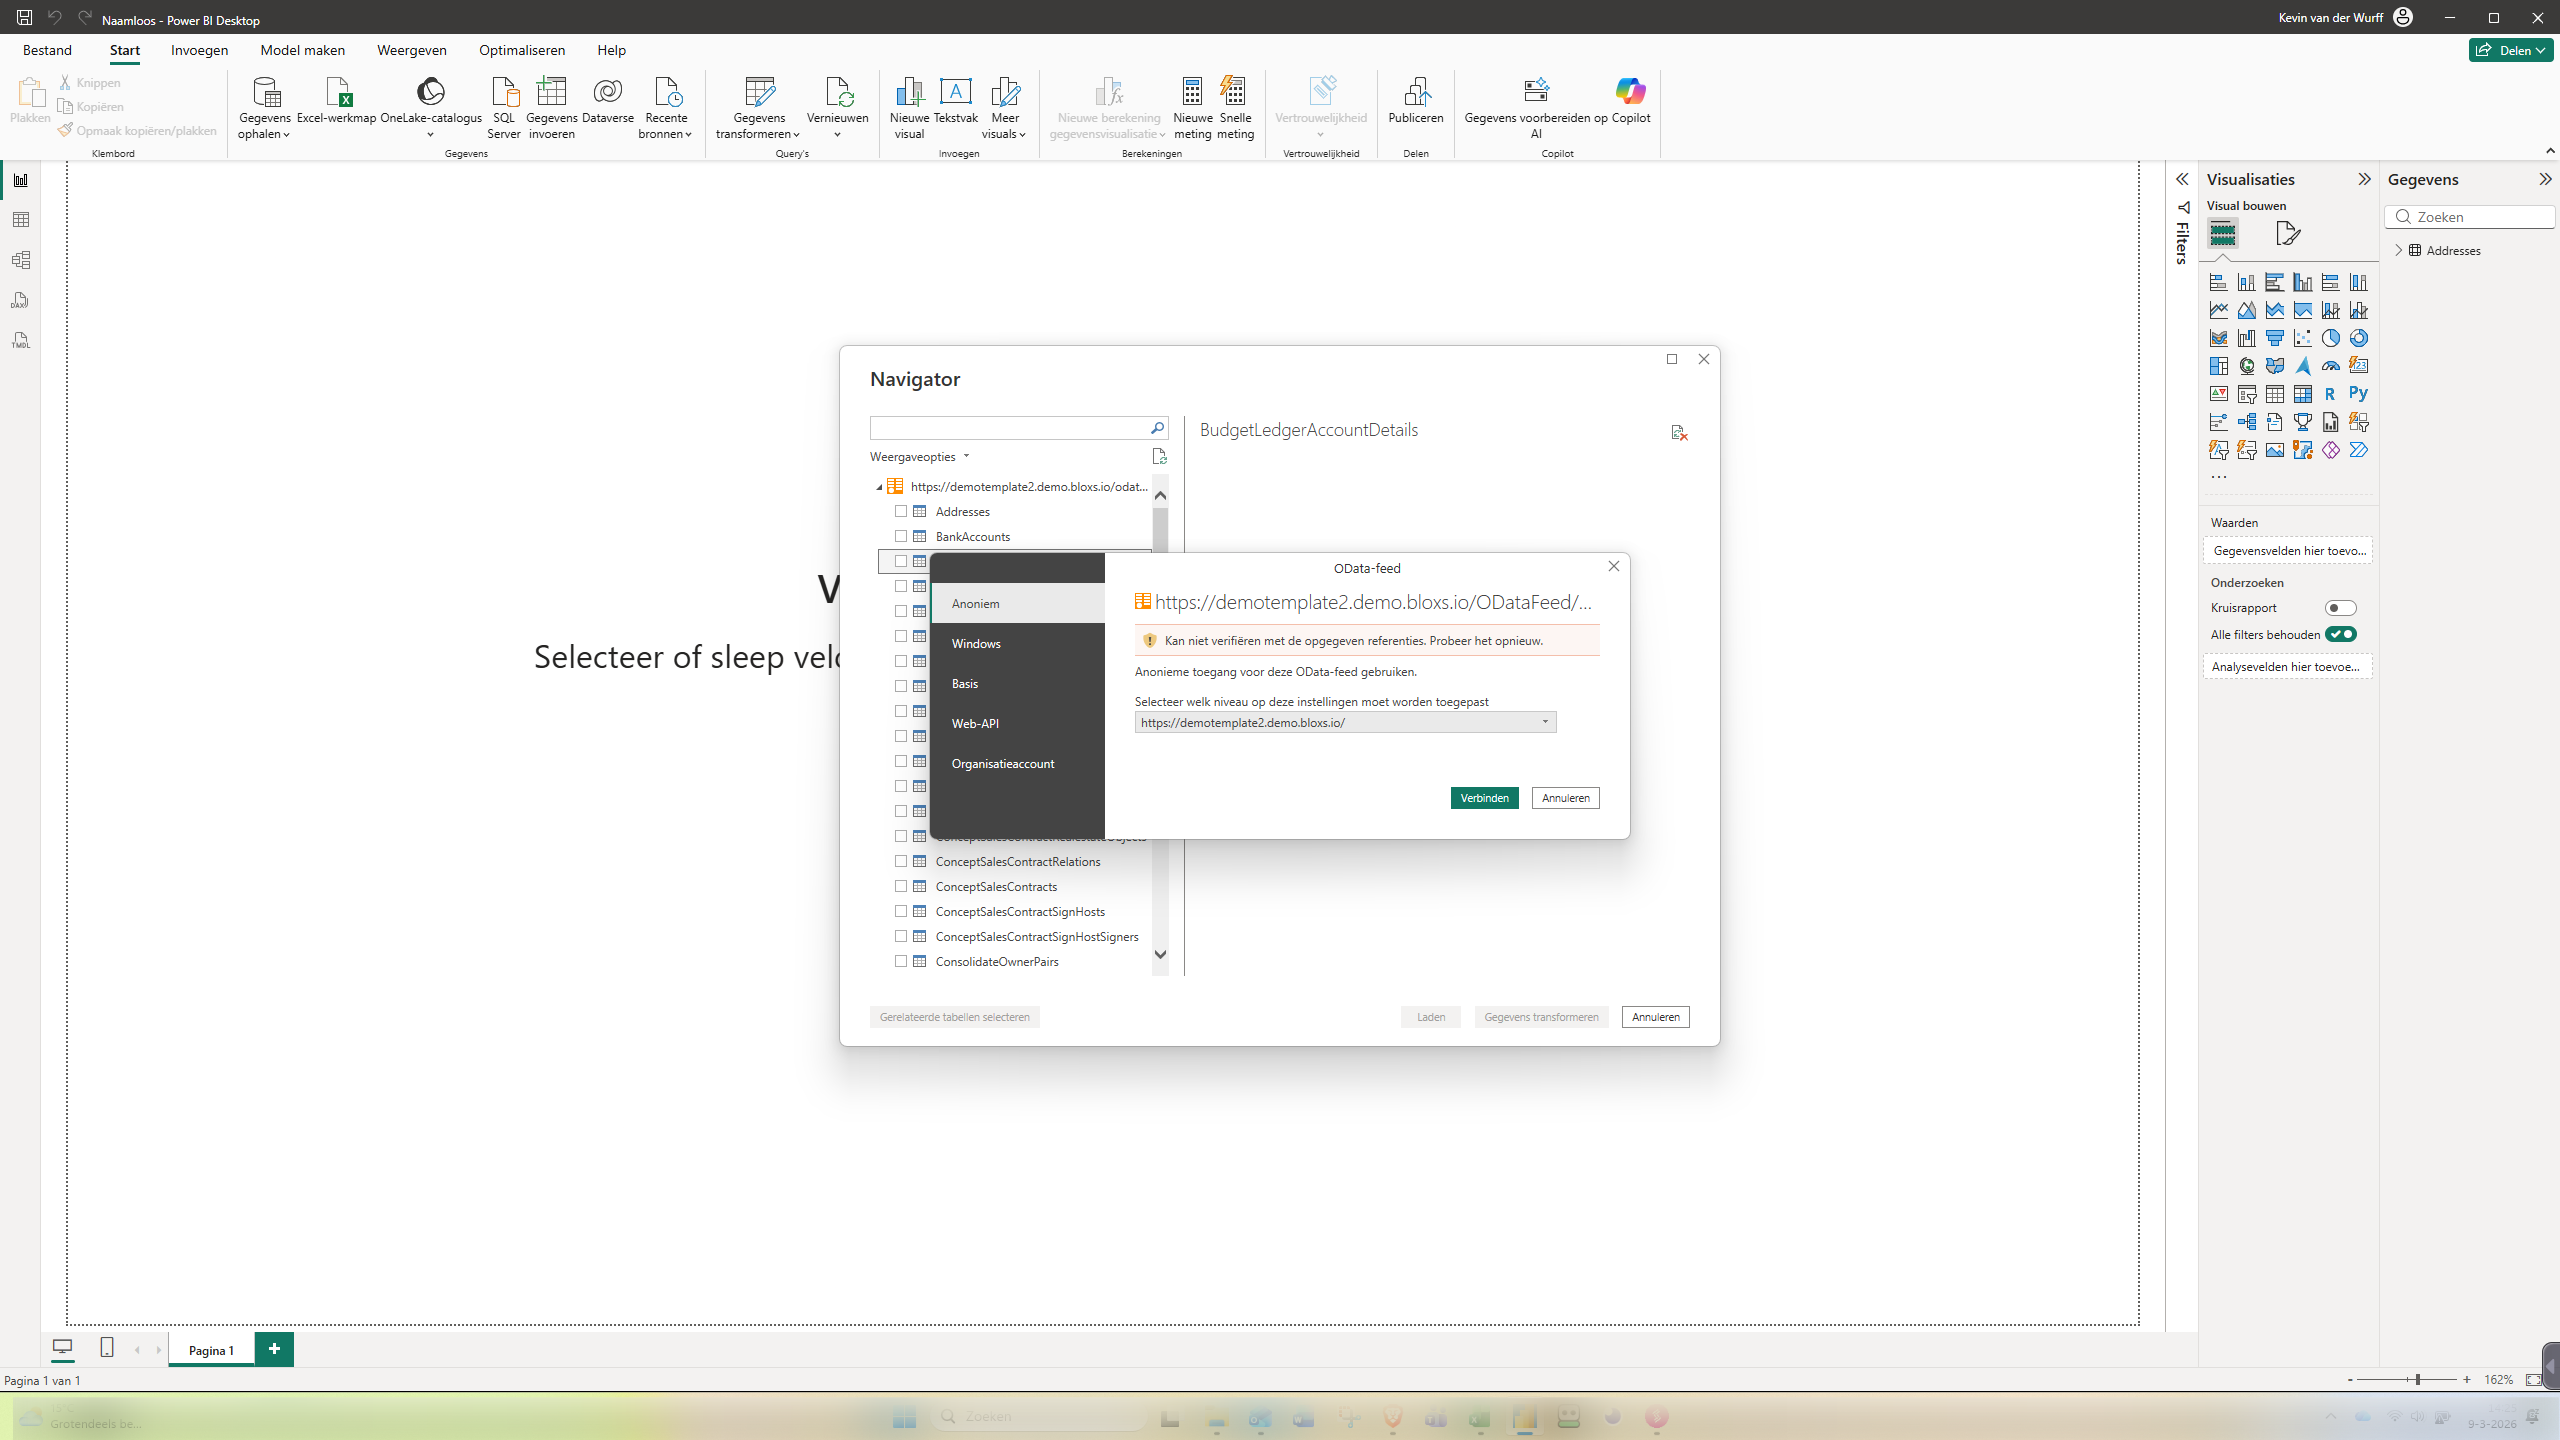Switch to table view in left sidebar

pyautogui.click(x=21, y=220)
